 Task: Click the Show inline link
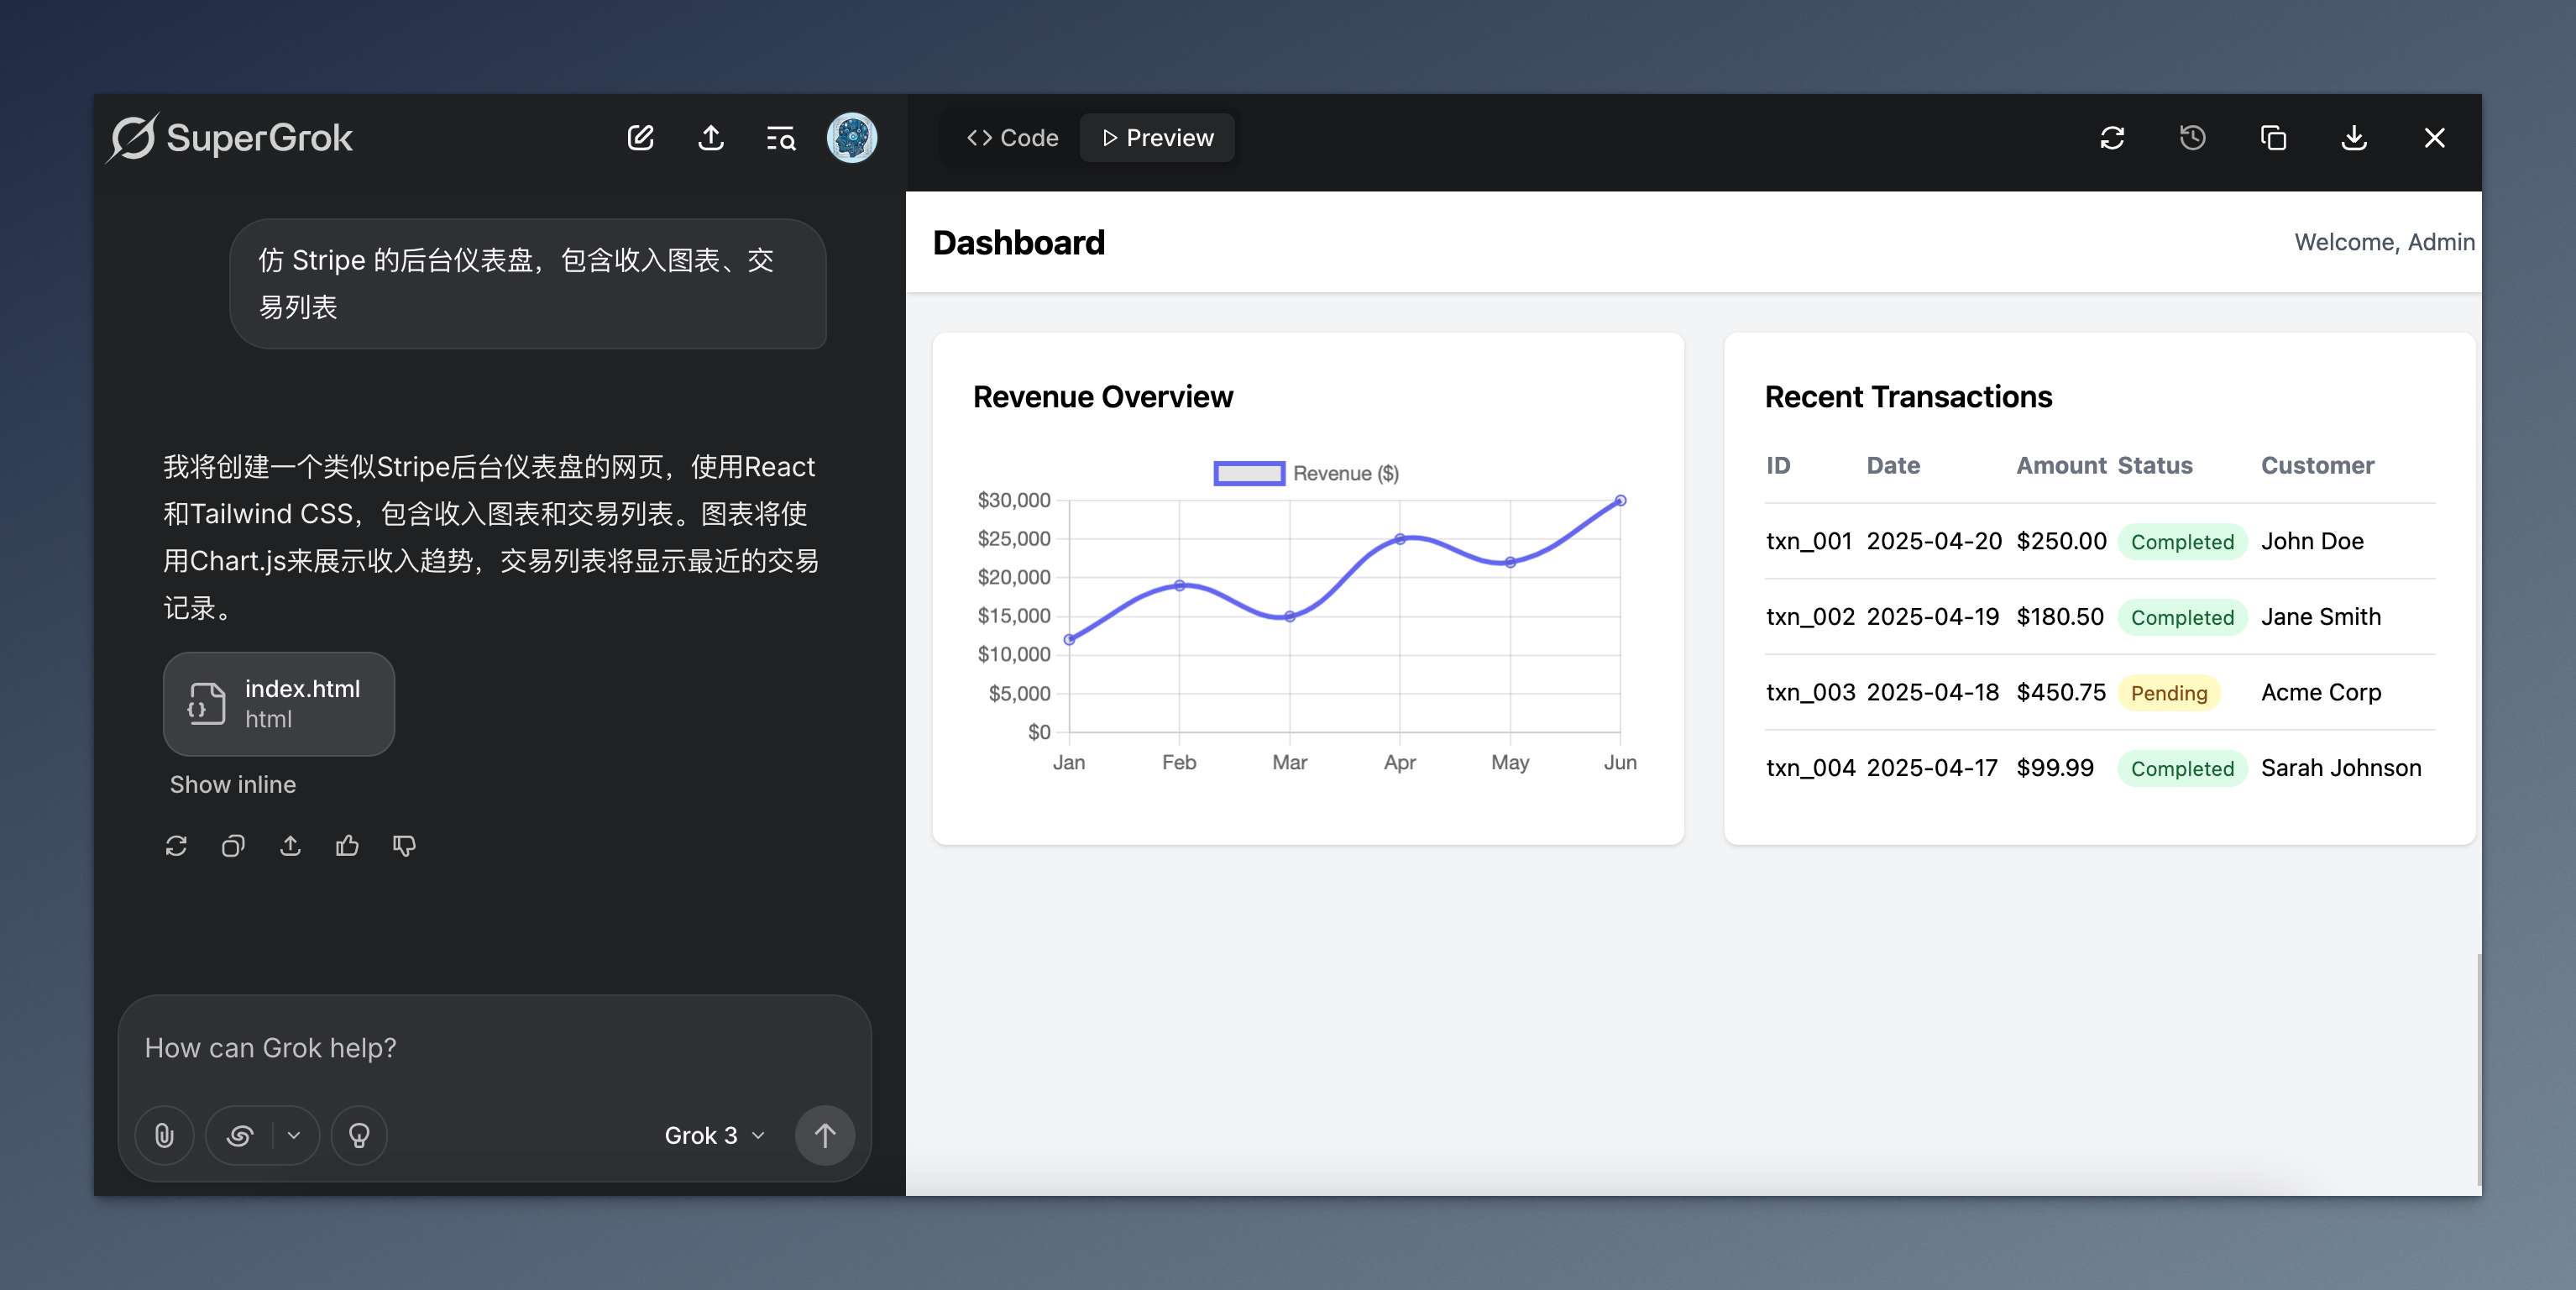click(x=232, y=784)
